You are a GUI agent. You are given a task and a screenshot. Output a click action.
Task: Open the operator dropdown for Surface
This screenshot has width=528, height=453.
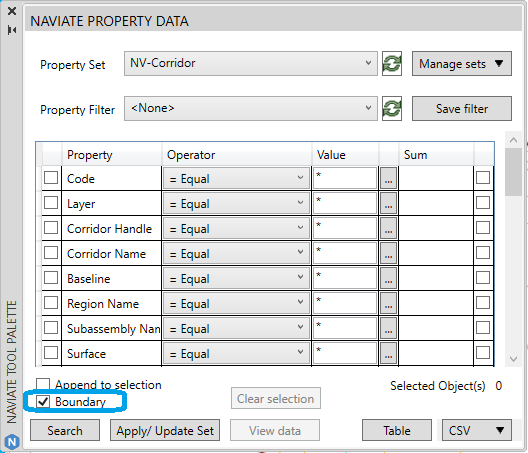(236, 353)
